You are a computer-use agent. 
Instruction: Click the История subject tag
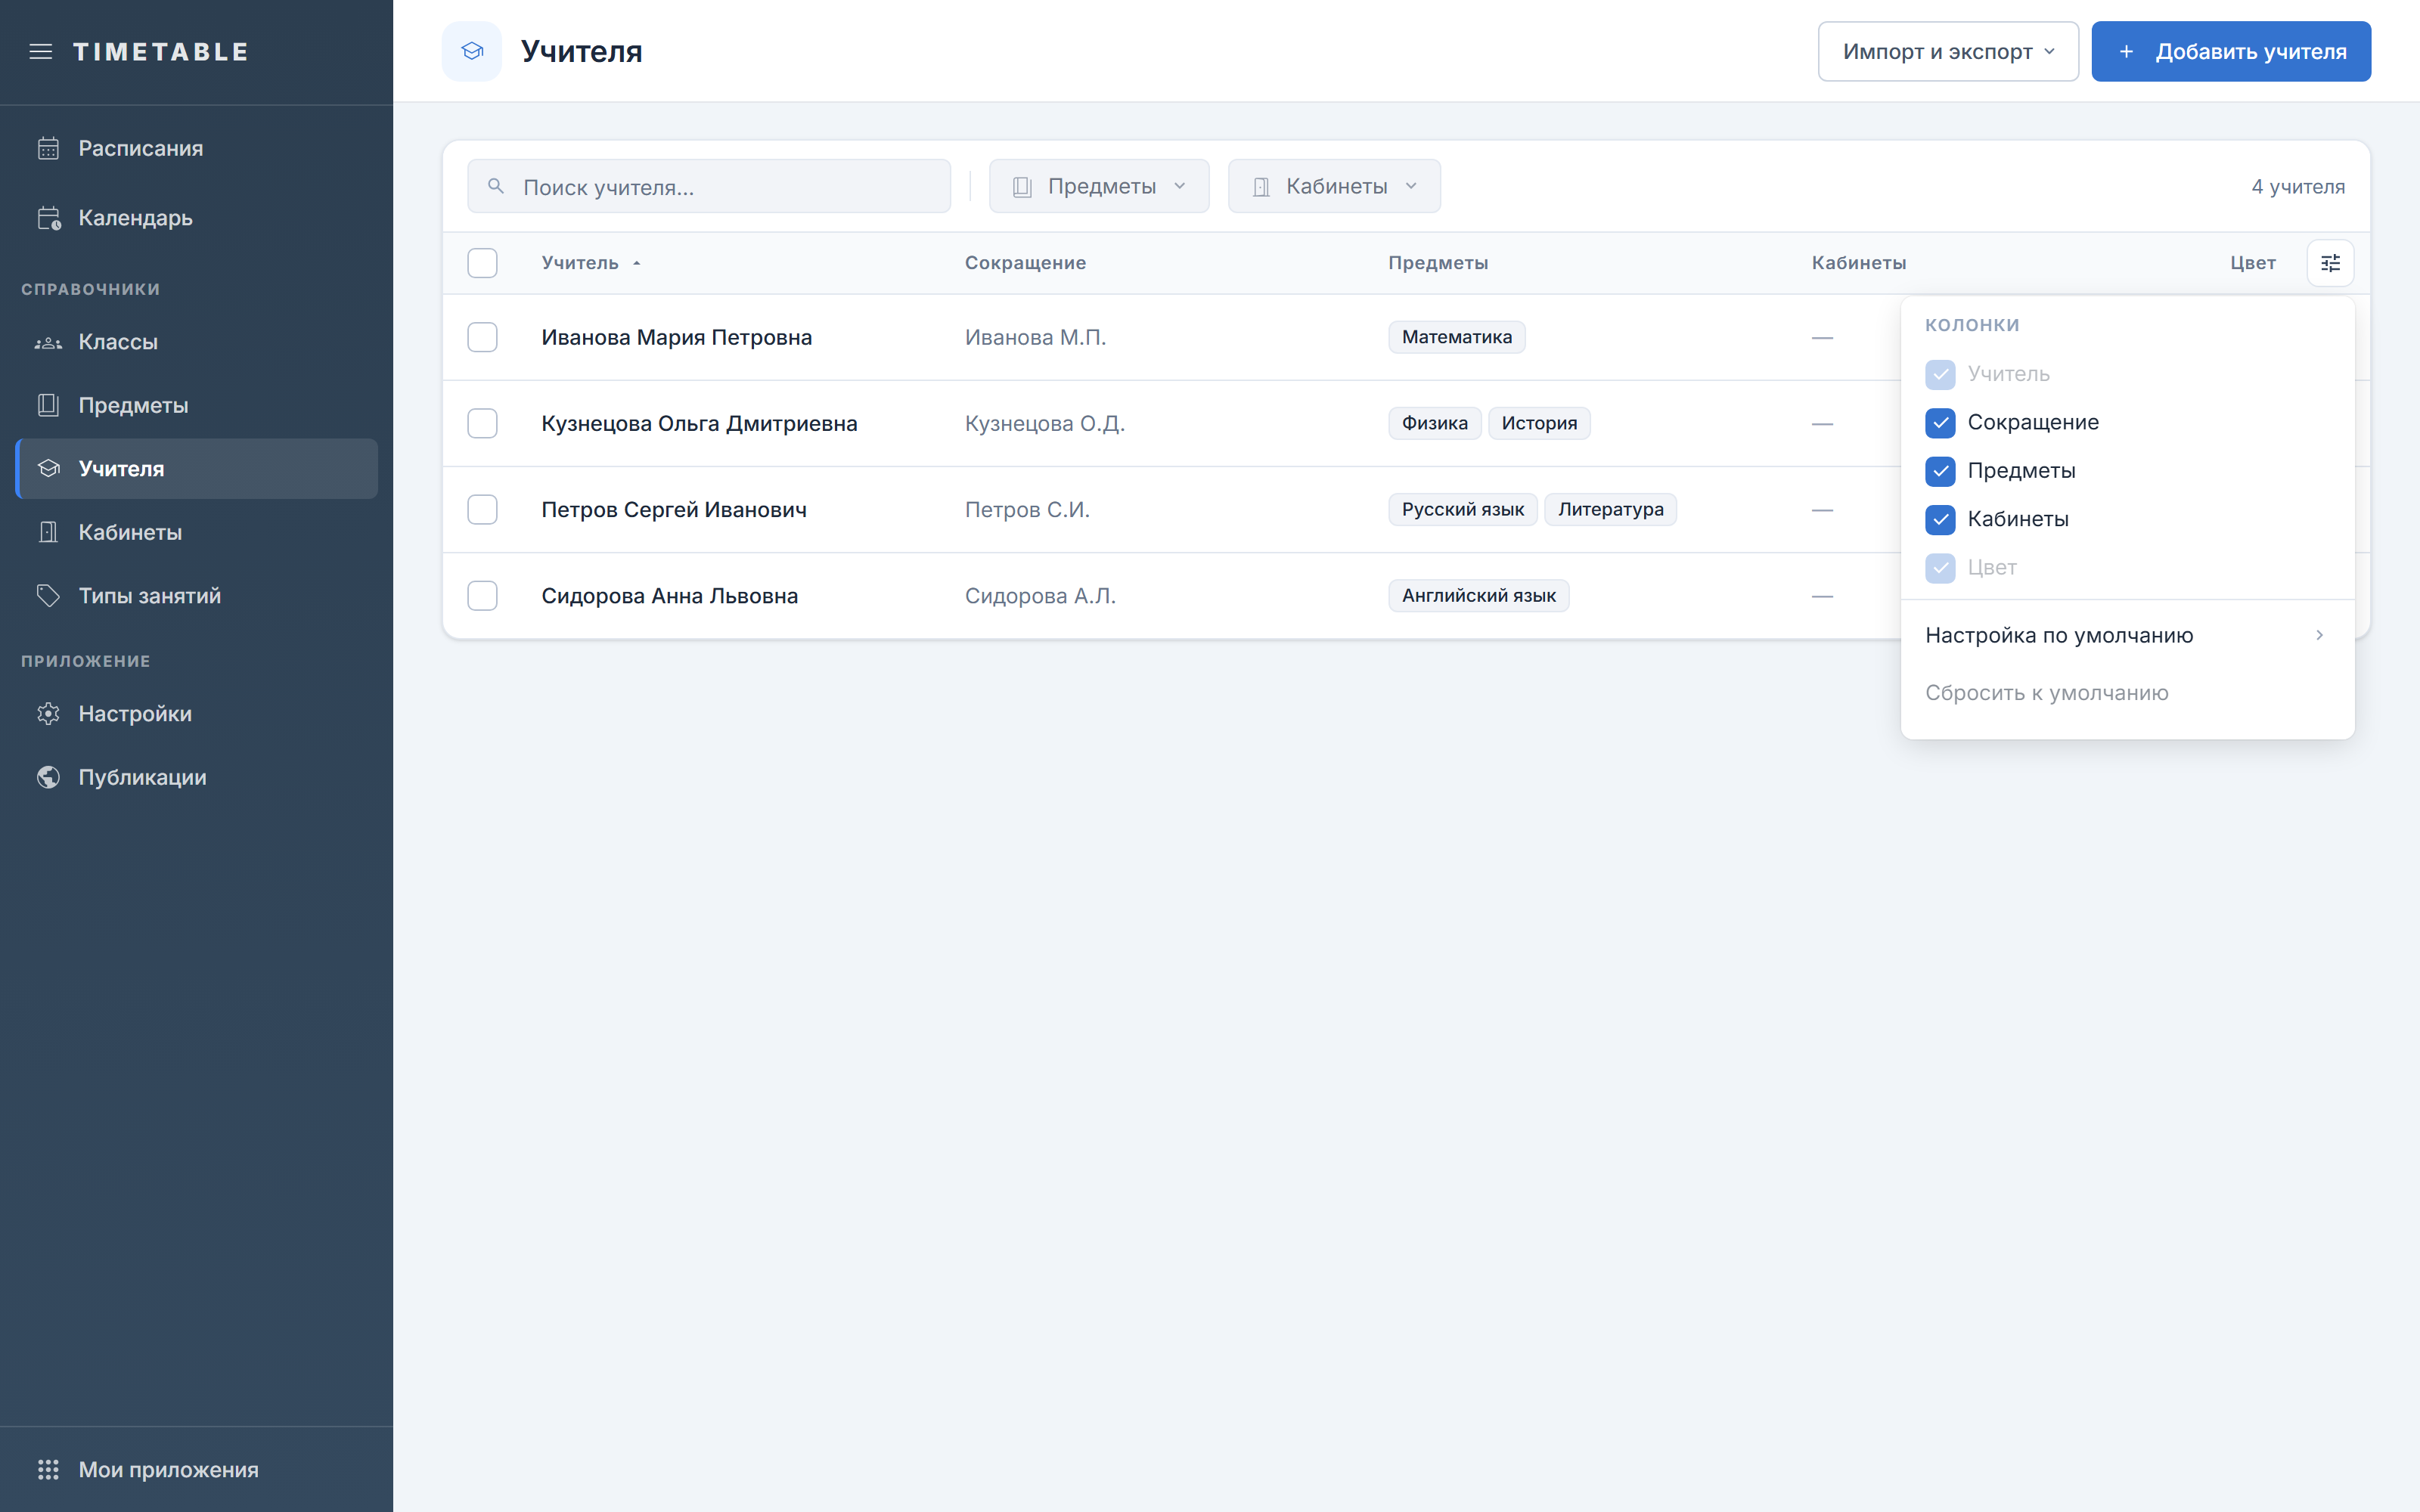coord(1539,423)
